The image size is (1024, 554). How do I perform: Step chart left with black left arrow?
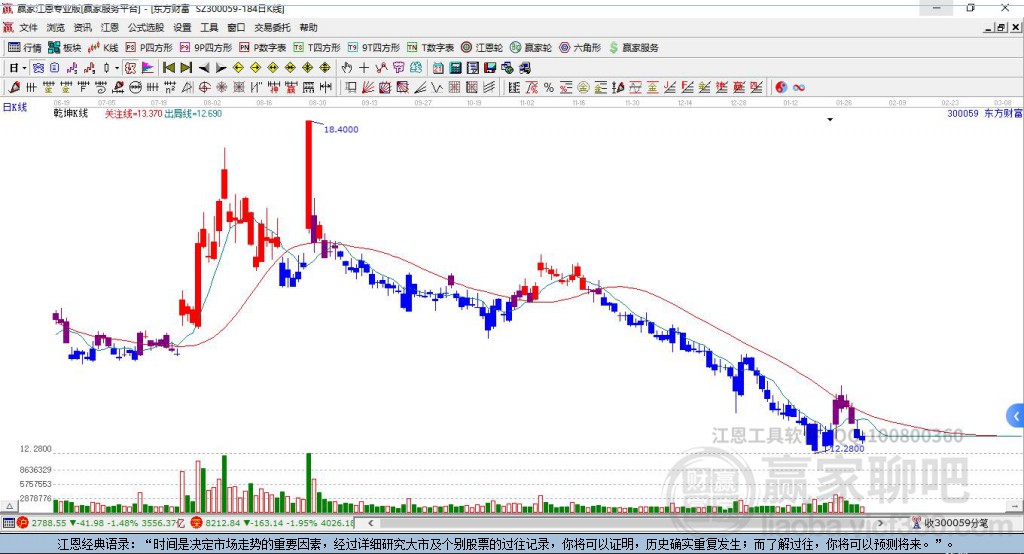204,68
